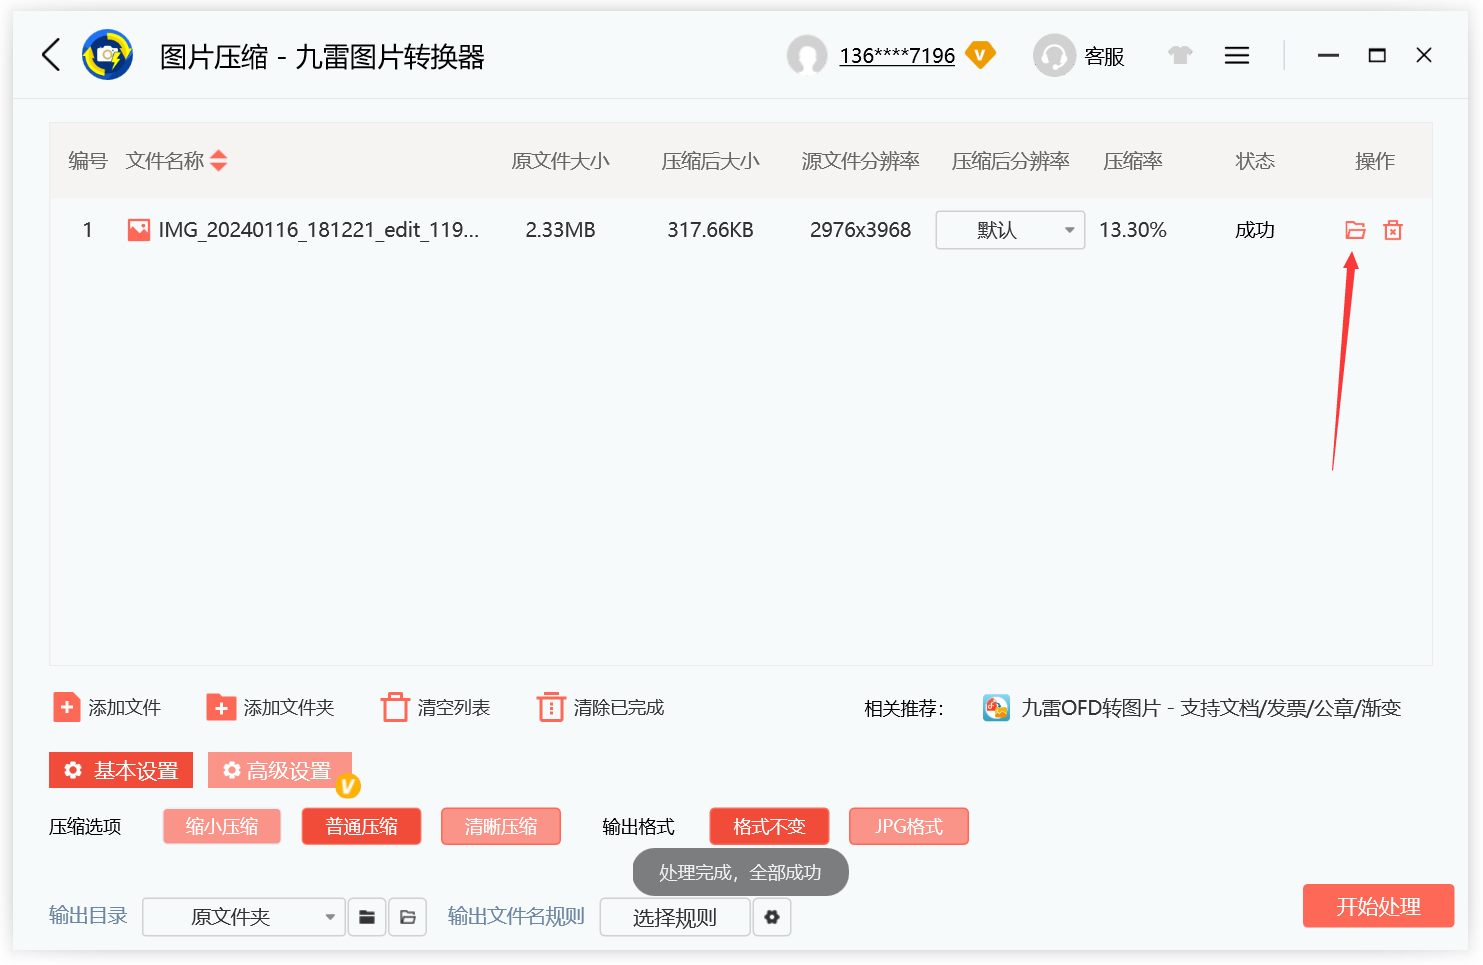Click the Add Folder (添加文件夹) icon
Screen dimensions: 1483x965
[x=221, y=707]
